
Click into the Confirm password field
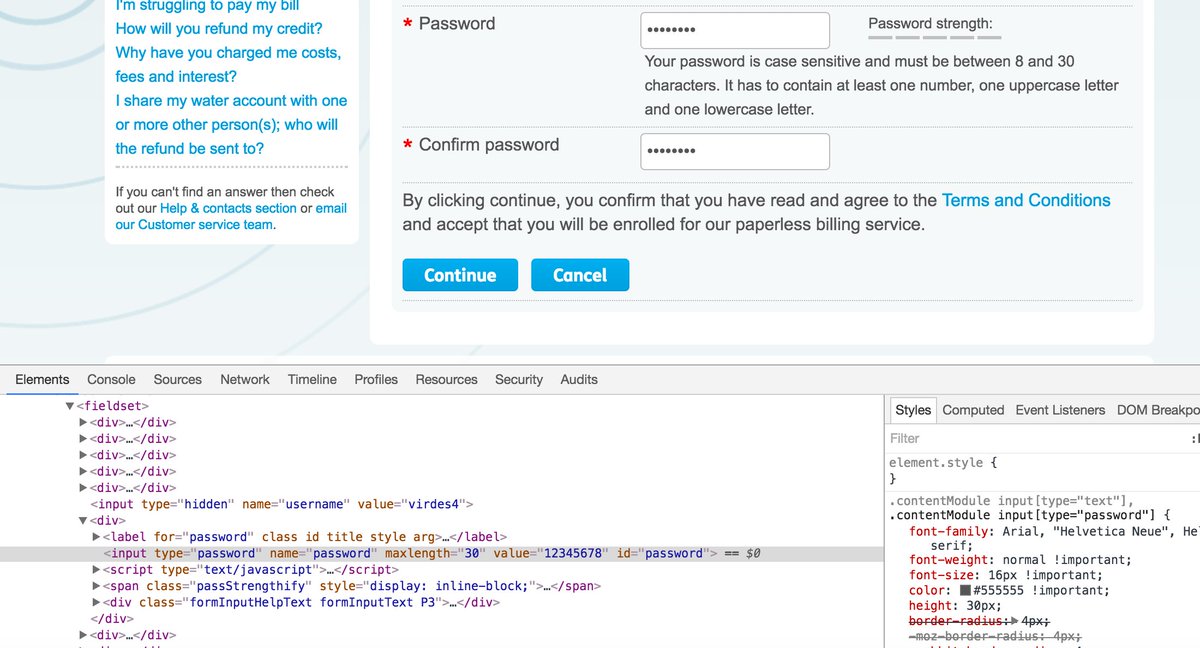735,152
